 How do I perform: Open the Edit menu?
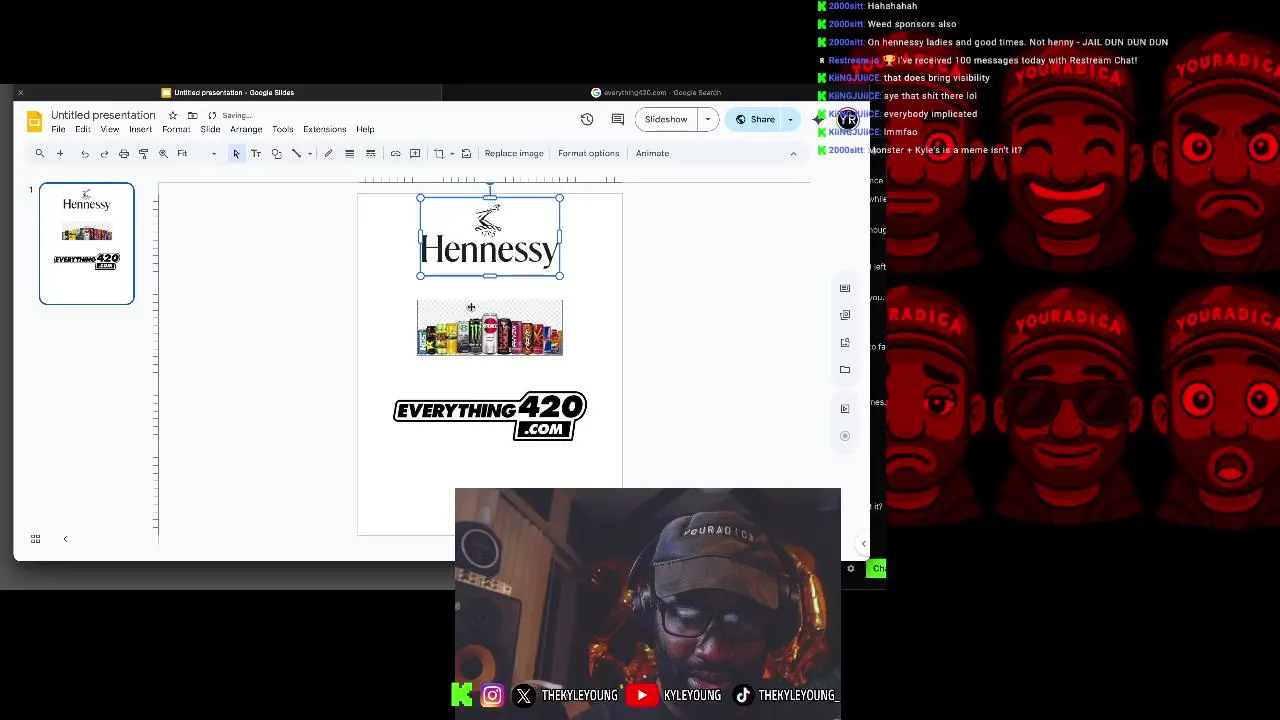(x=83, y=129)
